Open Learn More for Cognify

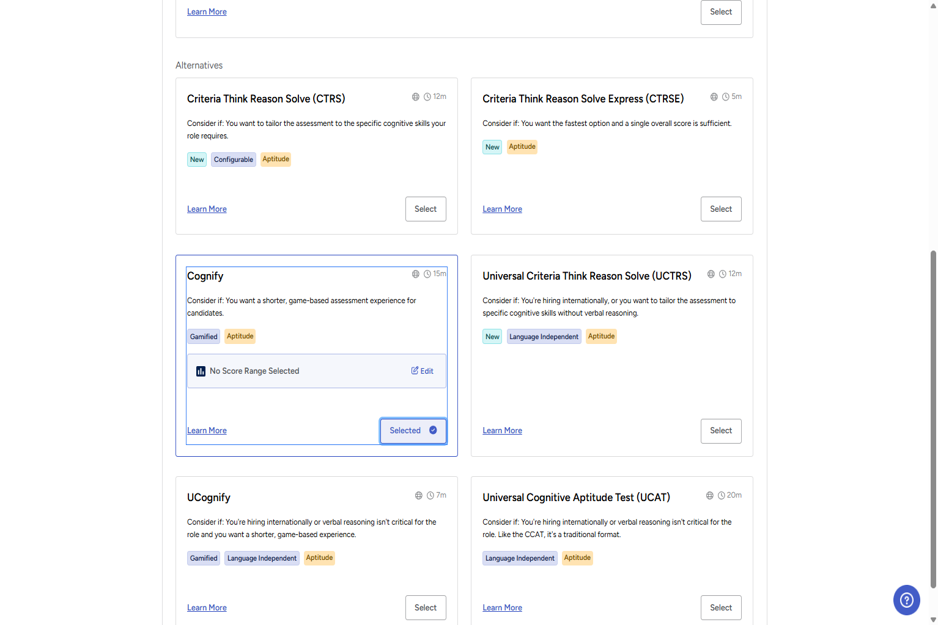[x=207, y=431]
